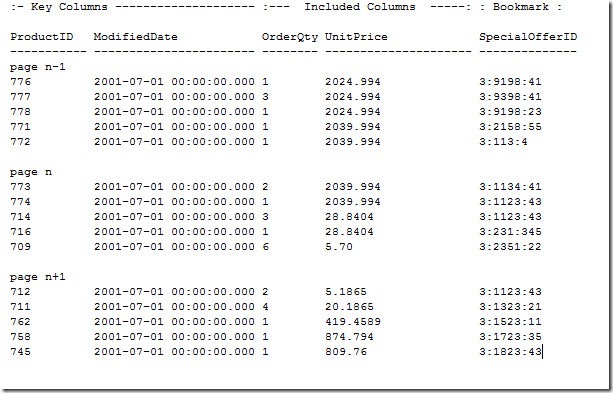
Task: Click unit price 5.70 in row 709
Action: pos(339,247)
